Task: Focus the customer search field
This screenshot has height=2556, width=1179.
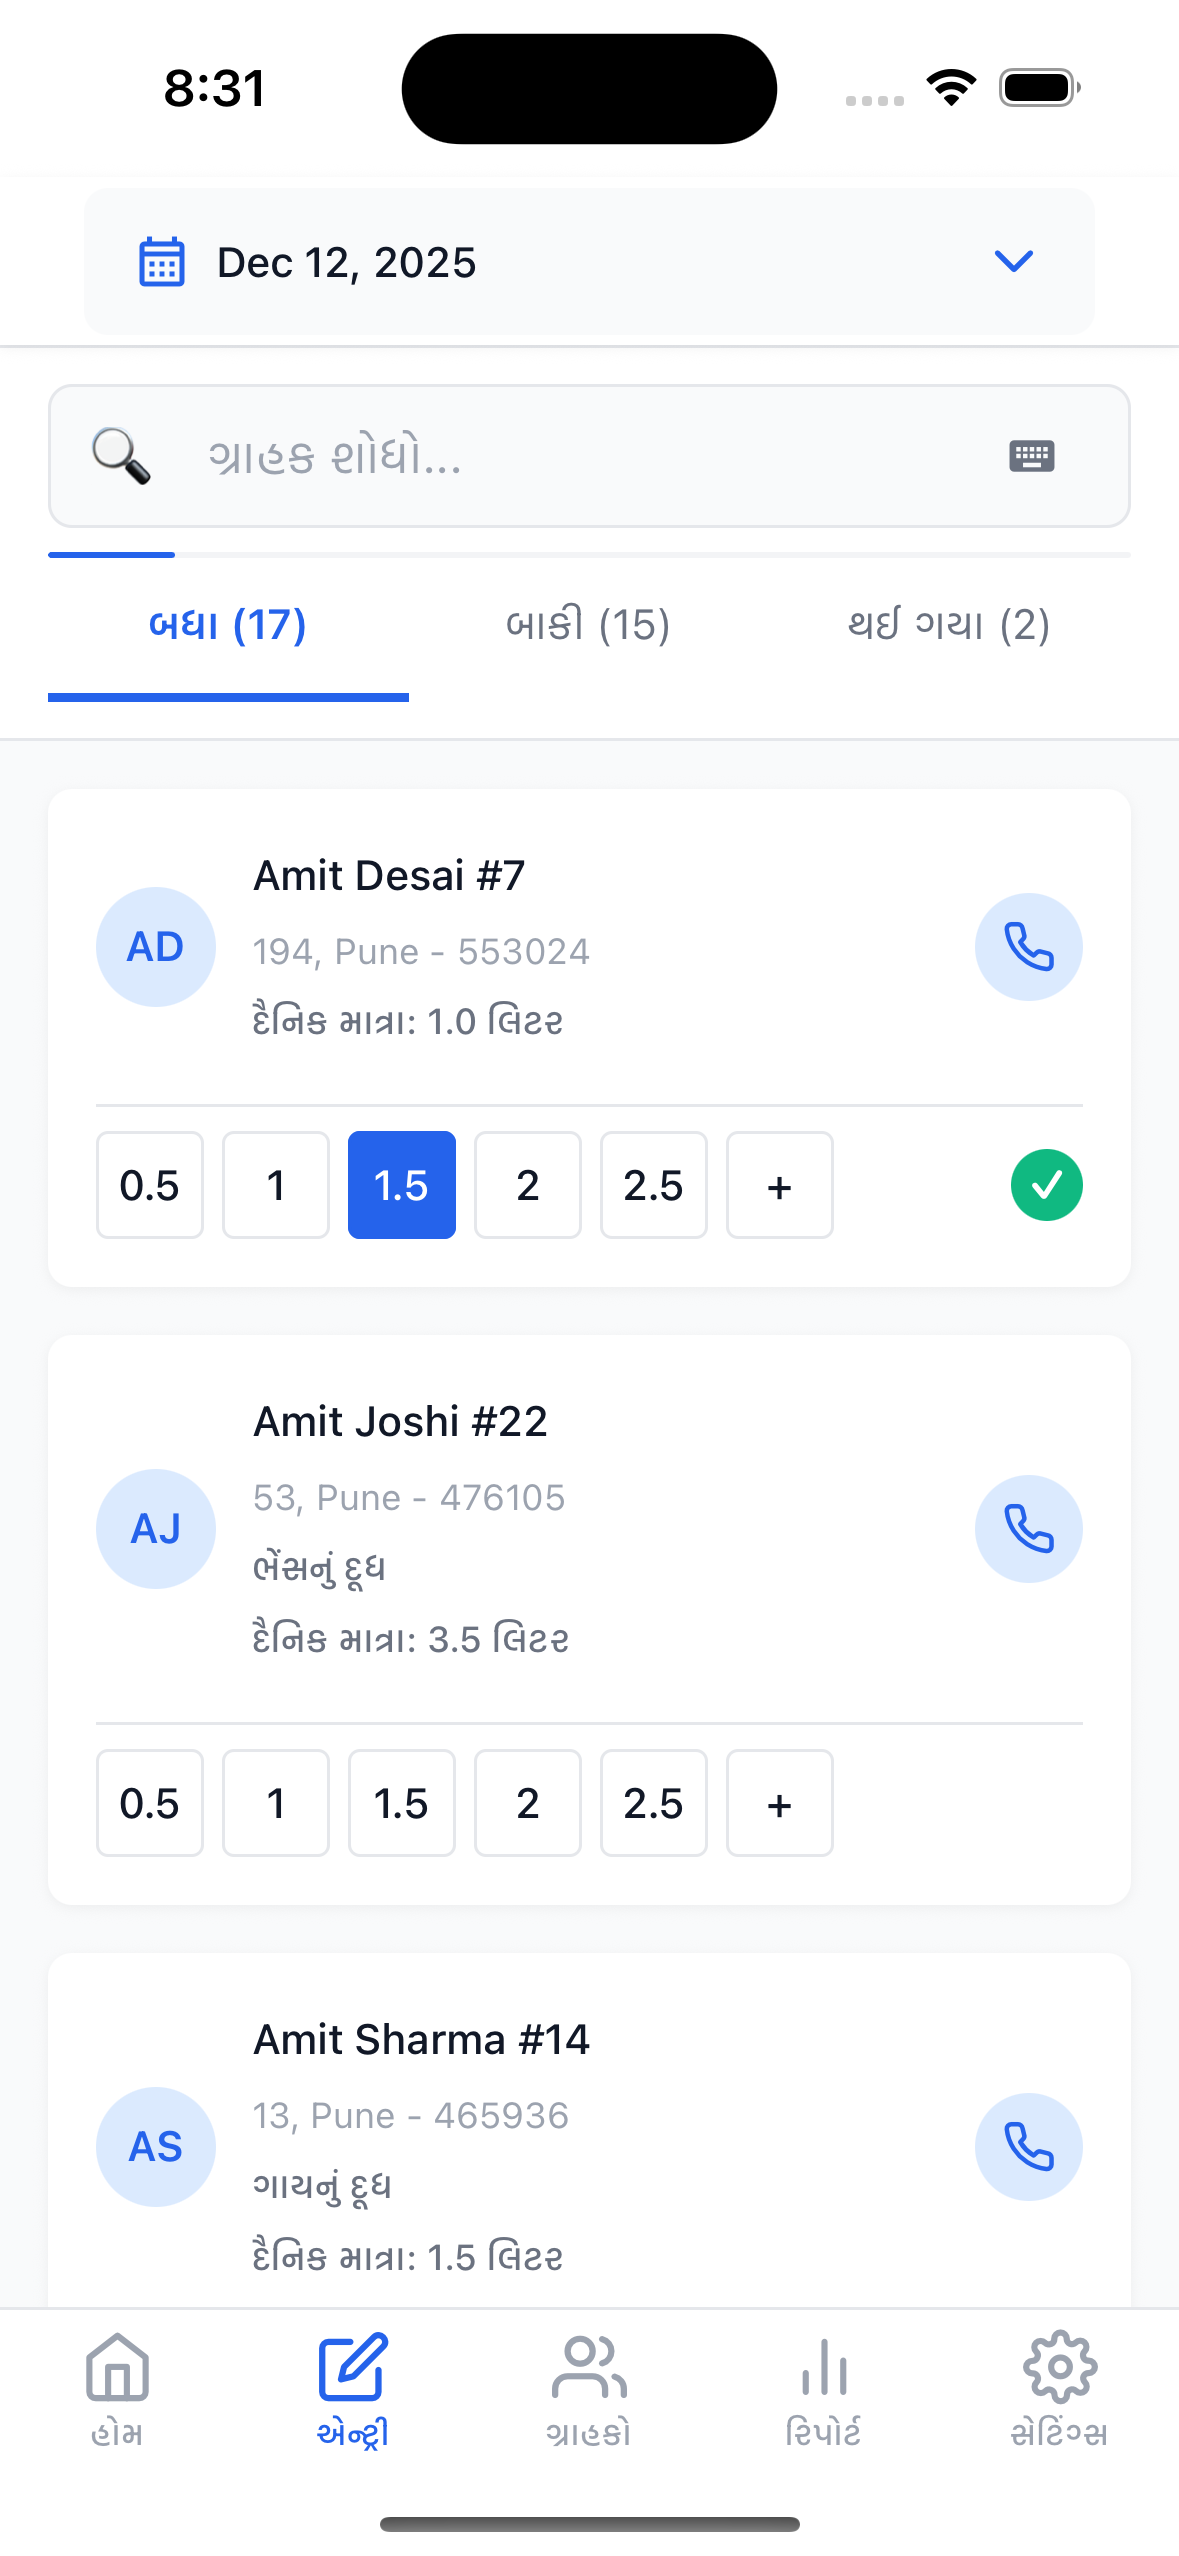Action: pyautogui.click(x=560, y=456)
